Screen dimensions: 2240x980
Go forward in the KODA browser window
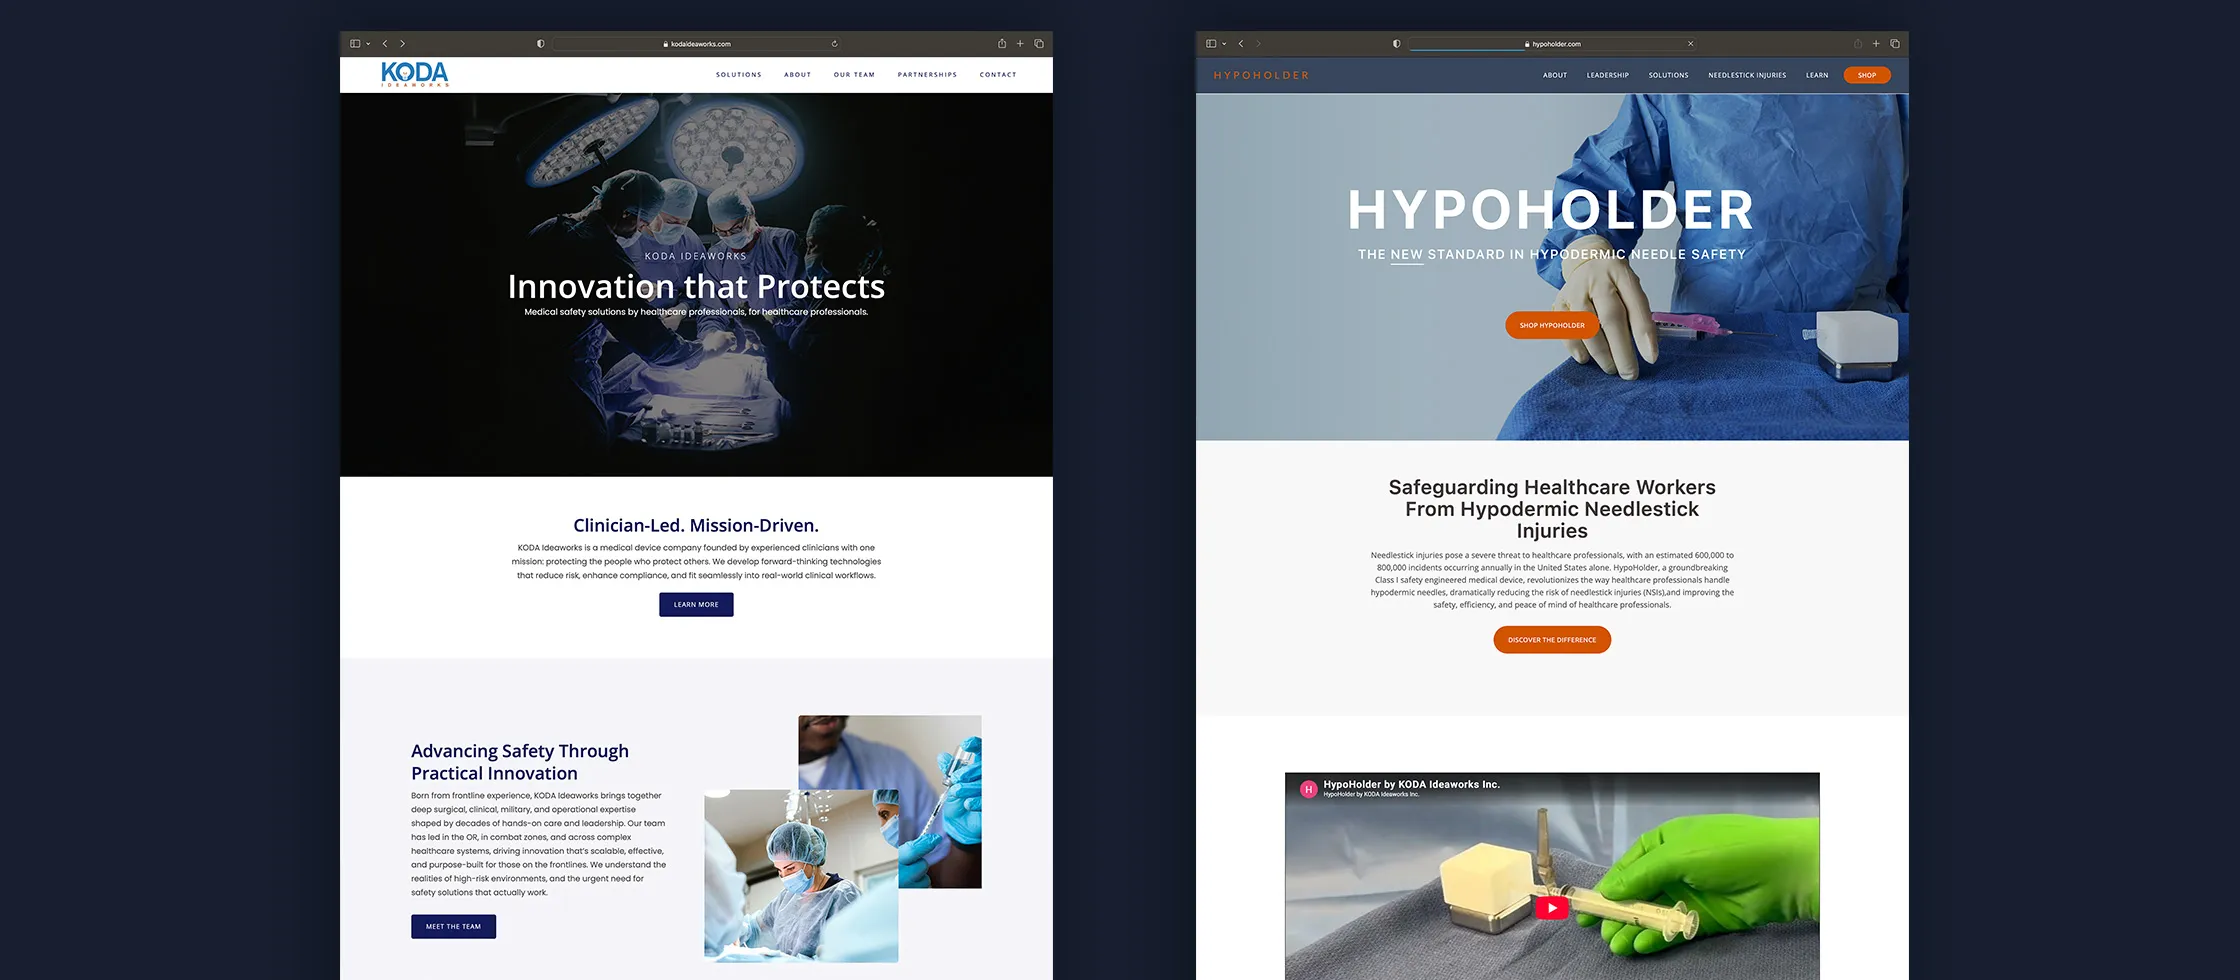coord(402,44)
